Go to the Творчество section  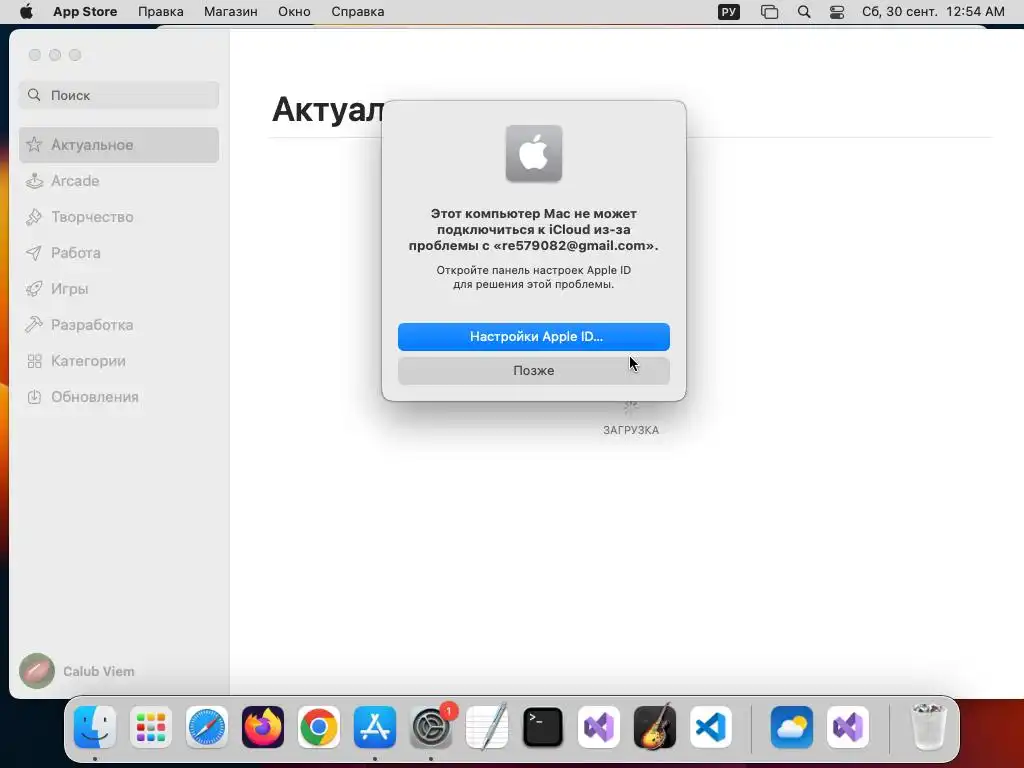(119, 217)
